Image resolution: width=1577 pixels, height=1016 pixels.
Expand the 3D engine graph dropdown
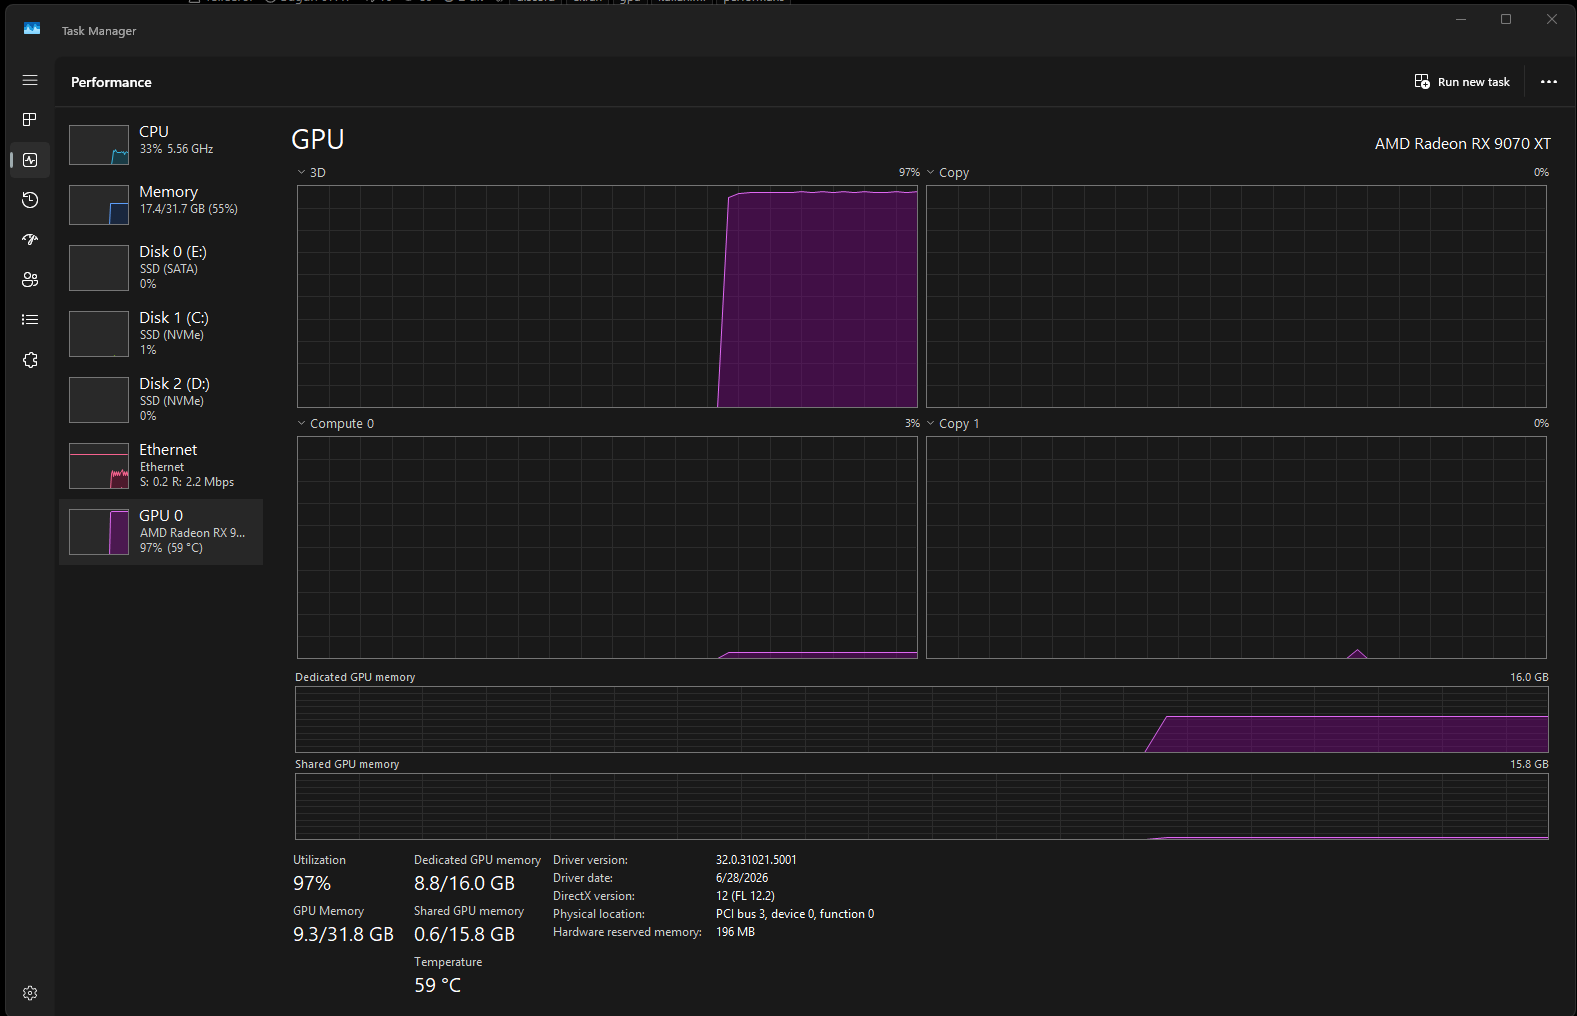point(312,173)
